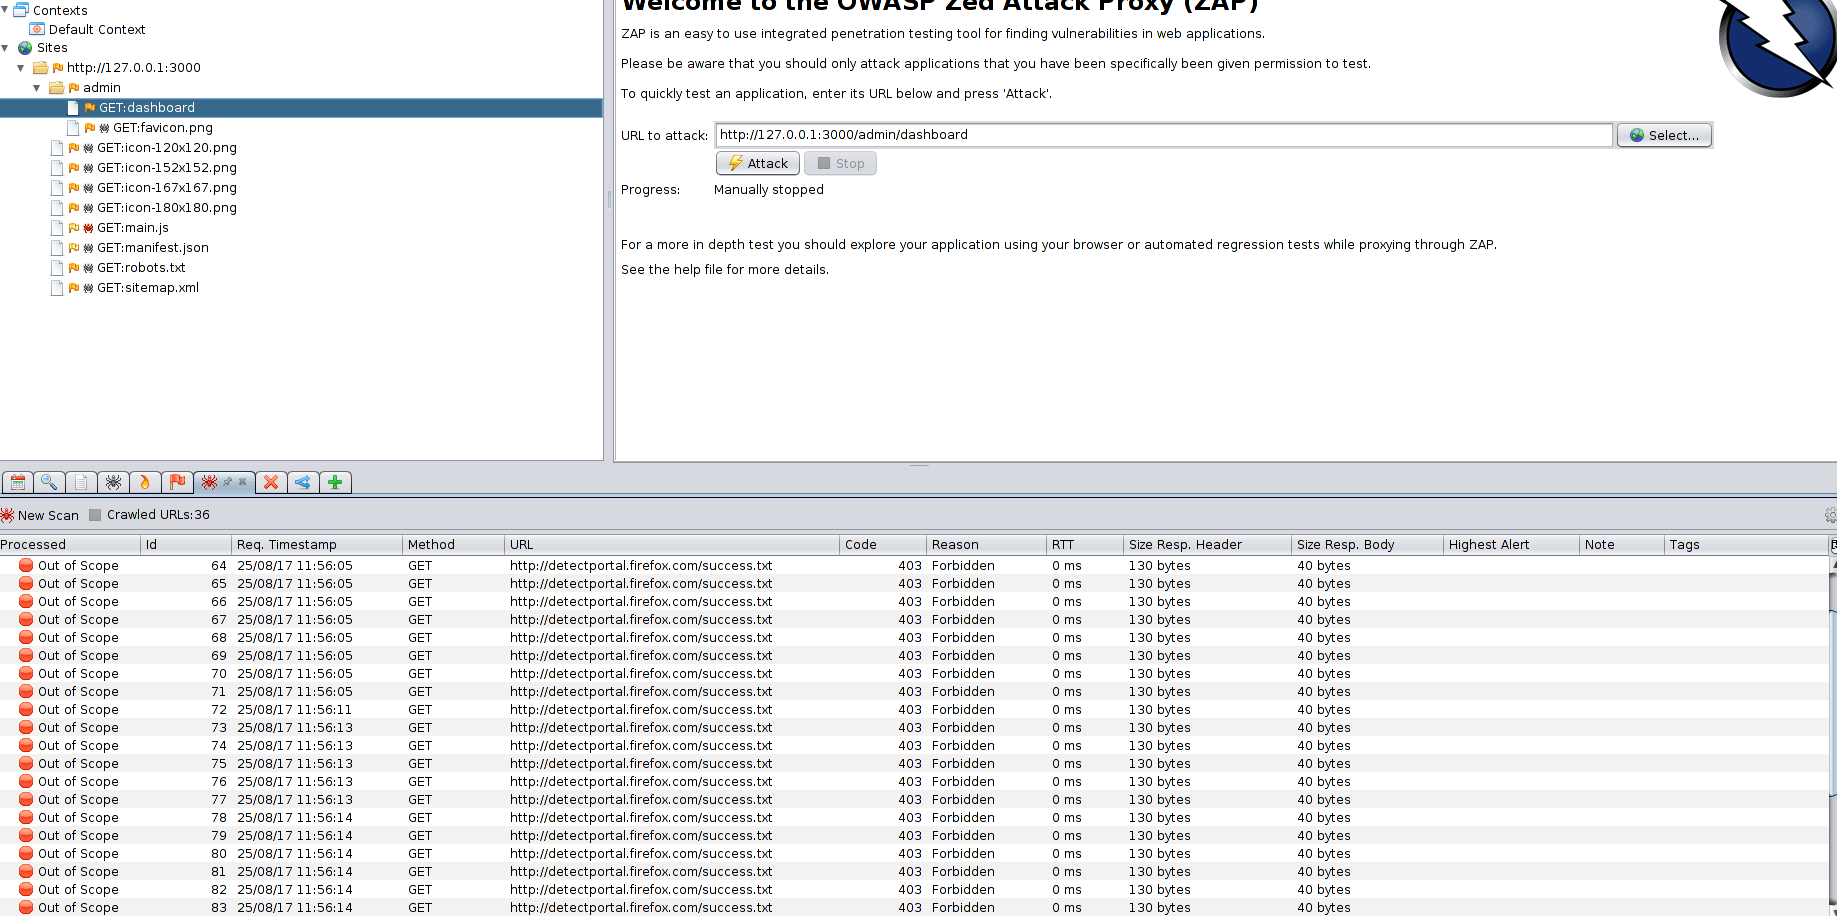Click the New Scan spider button
1837x916 pixels.
[x=40, y=514]
